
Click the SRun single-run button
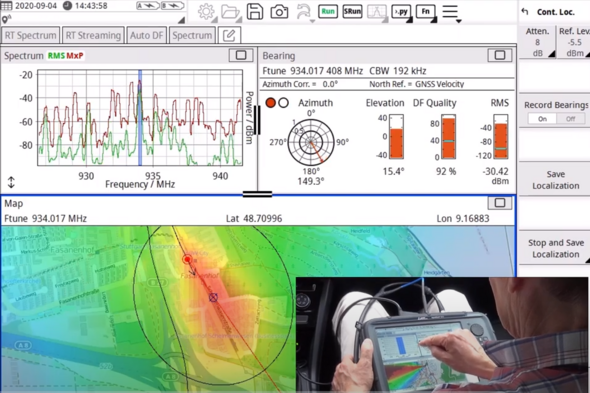click(352, 12)
